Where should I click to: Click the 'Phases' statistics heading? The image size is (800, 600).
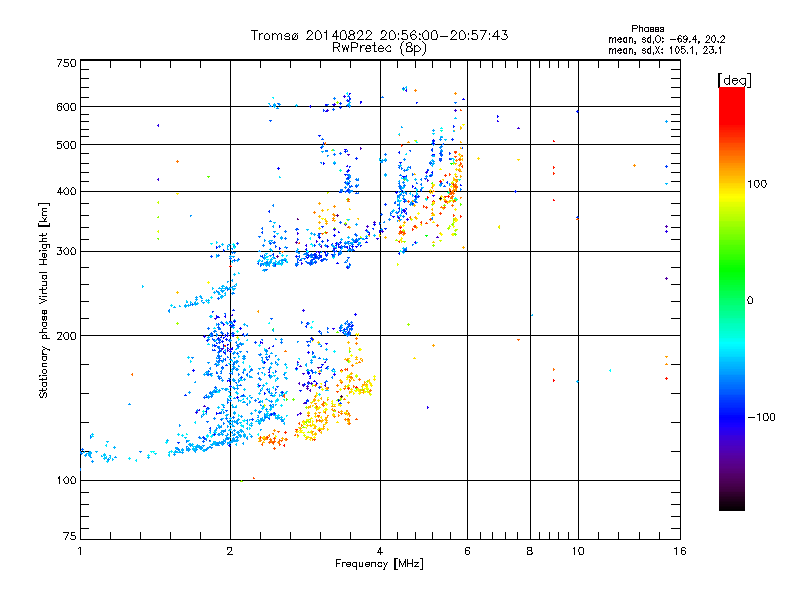pyautogui.click(x=647, y=29)
